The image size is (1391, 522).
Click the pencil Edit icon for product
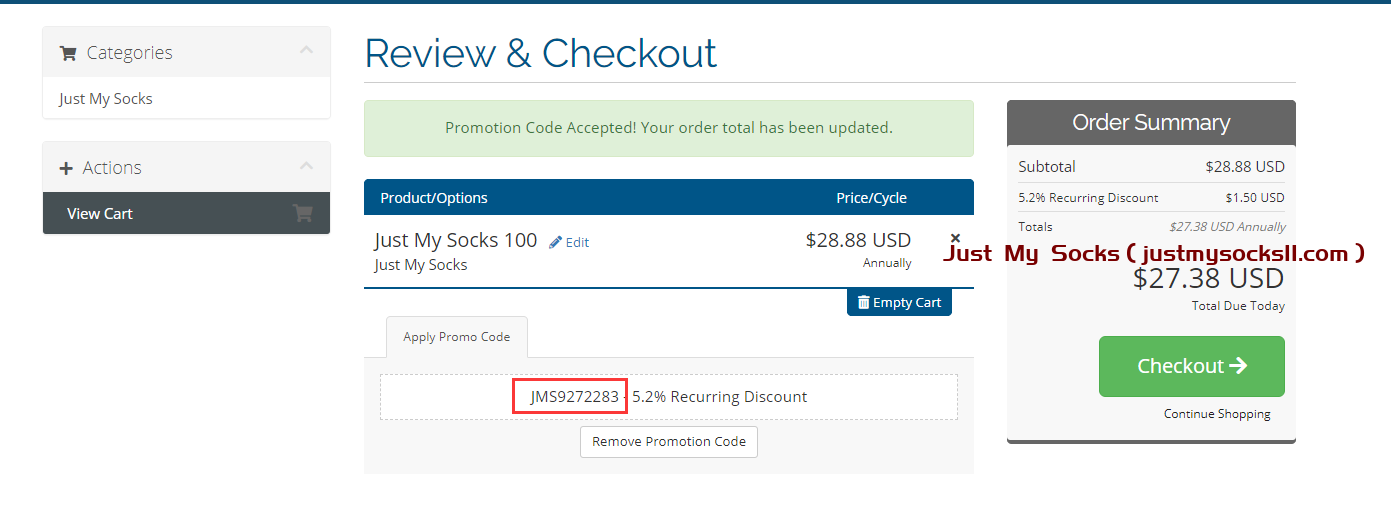tap(556, 242)
